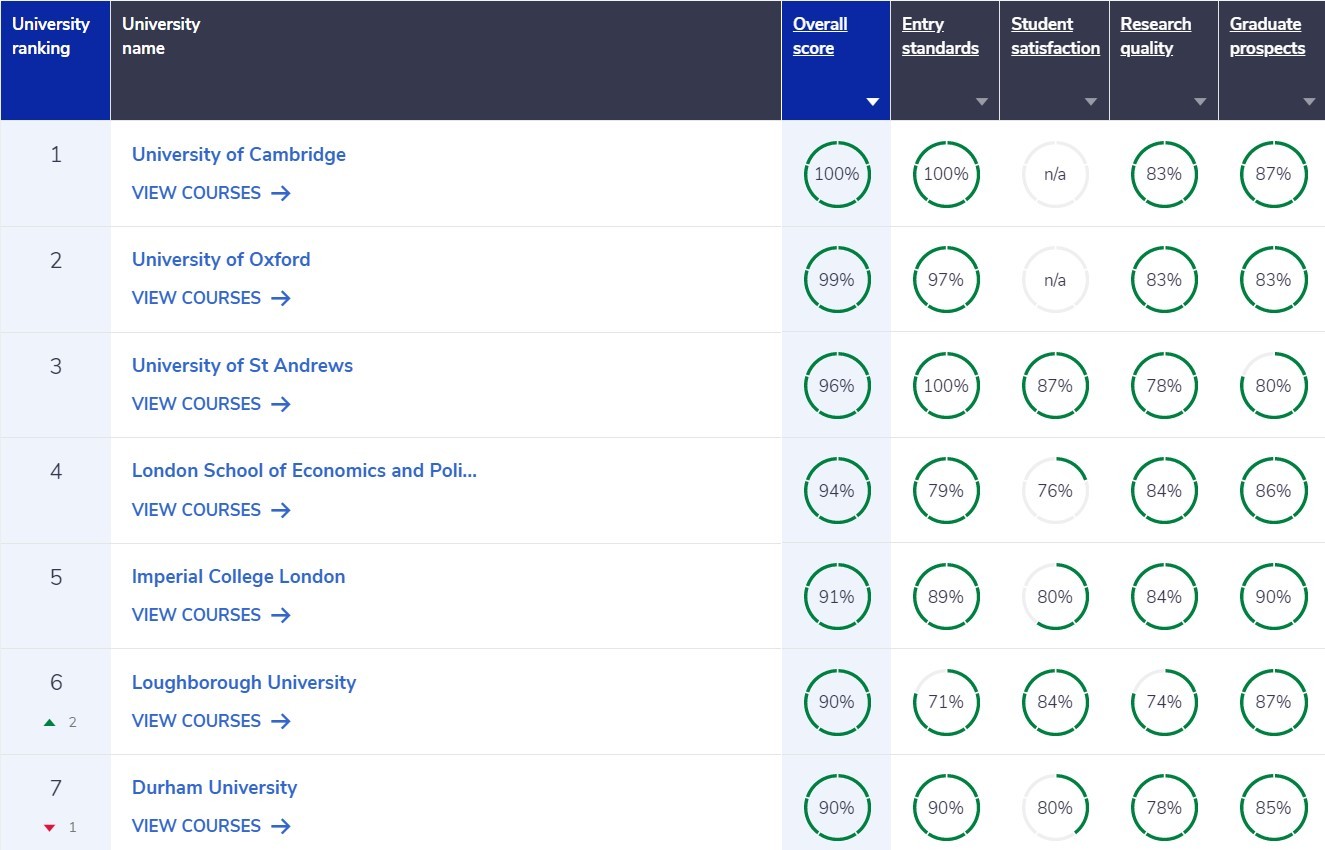Viewport: 1325px width, 850px height.
Task: Open Loughborough University link
Action: point(244,682)
